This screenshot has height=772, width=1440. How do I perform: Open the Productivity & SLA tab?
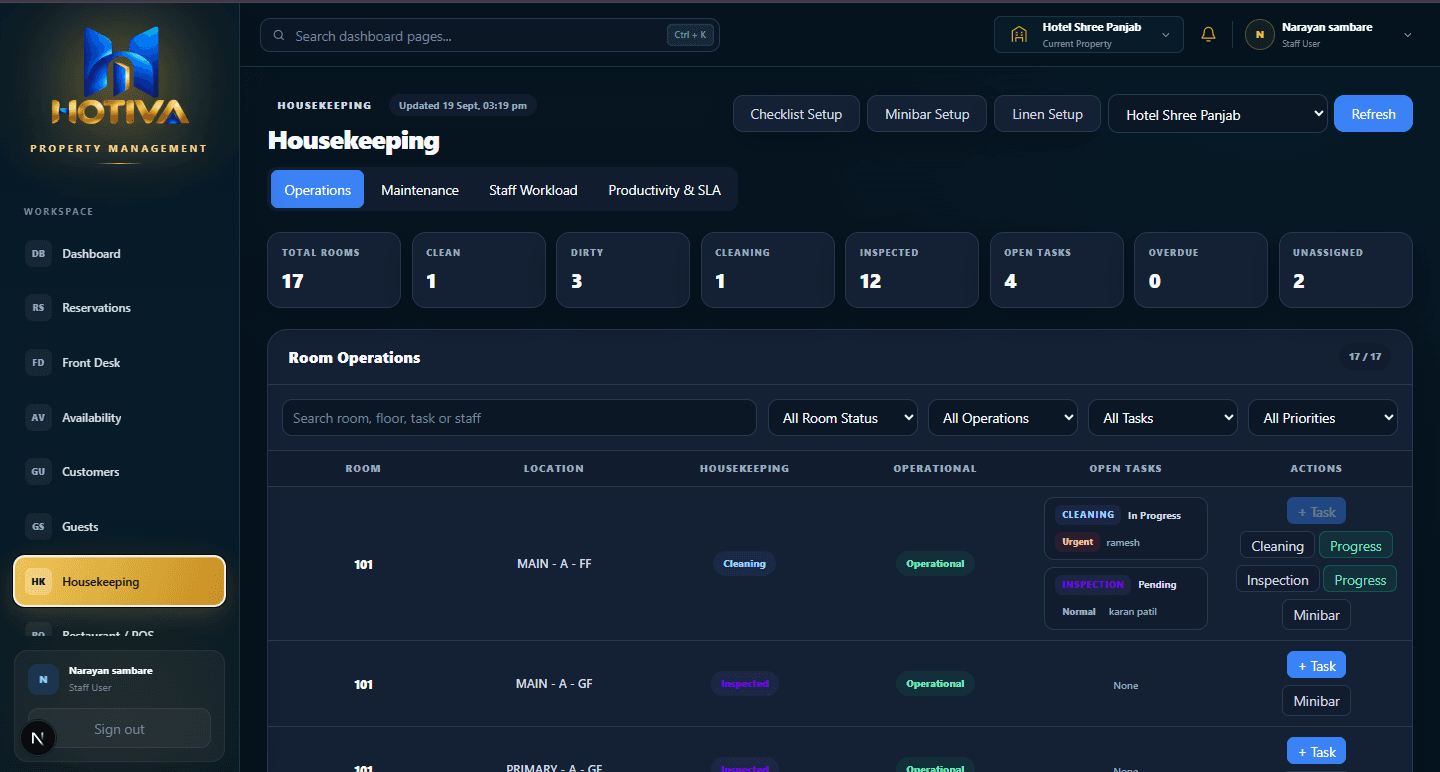pyautogui.click(x=664, y=190)
